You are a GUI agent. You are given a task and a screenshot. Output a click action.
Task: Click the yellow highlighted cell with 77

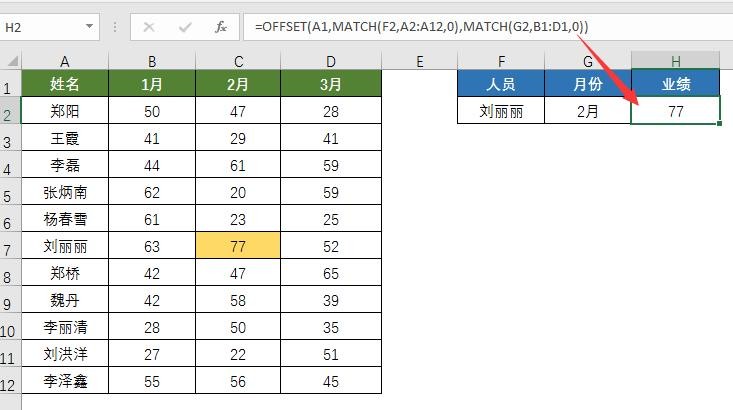point(238,246)
